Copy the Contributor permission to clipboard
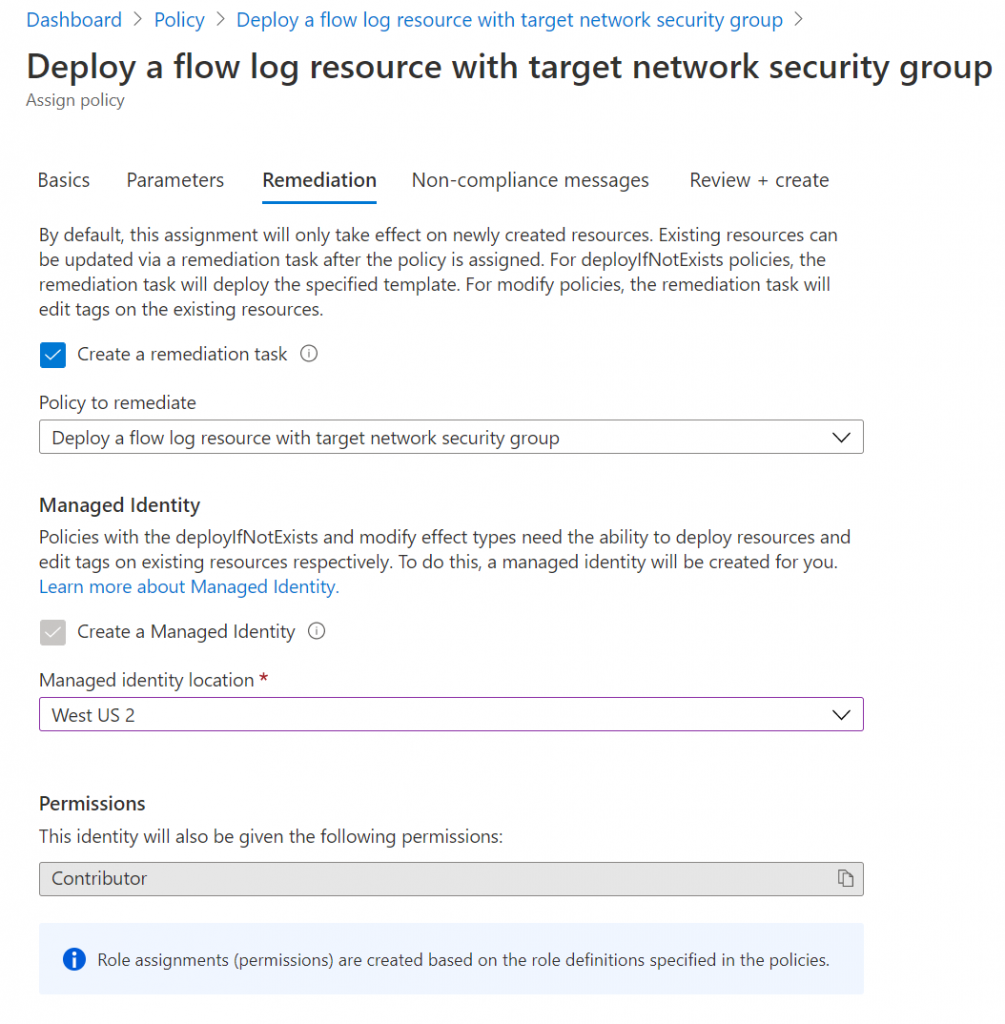Image resolution: width=1005 pixels, height=1024 pixels. pyautogui.click(x=846, y=878)
